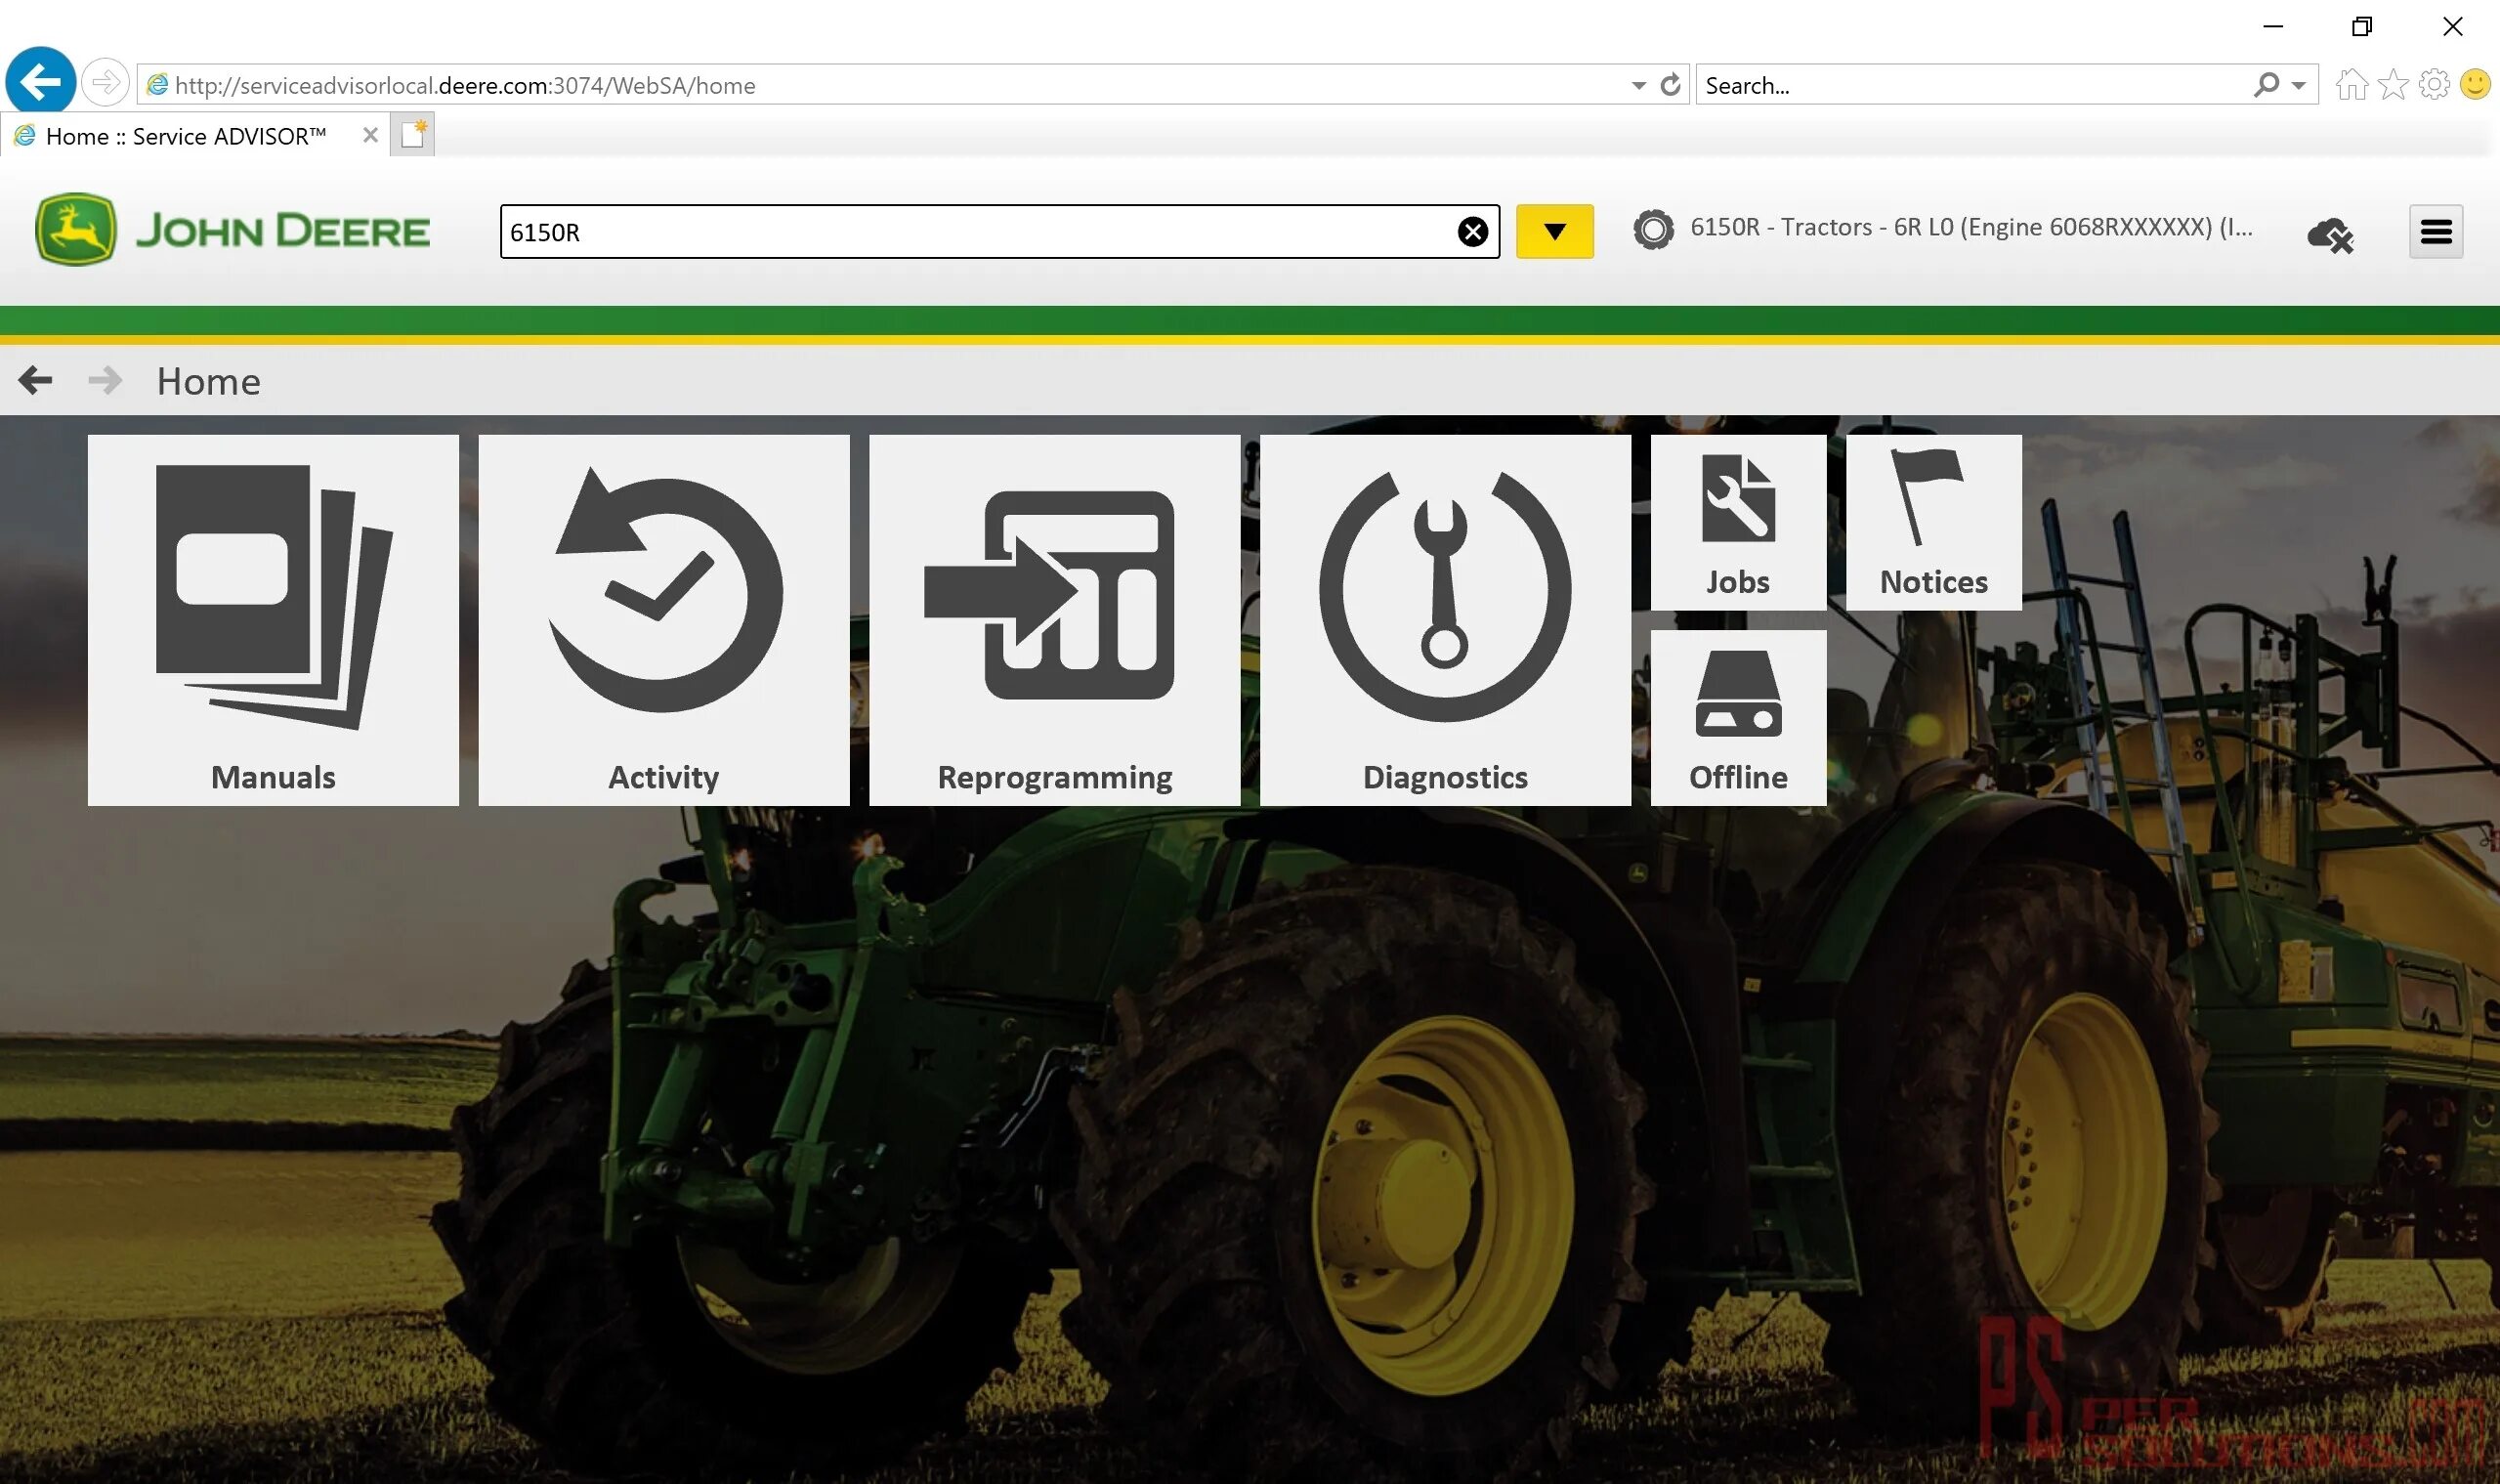Launch the Reprogramming tile
This screenshot has width=2500, height=1484.
[1055, 620]
